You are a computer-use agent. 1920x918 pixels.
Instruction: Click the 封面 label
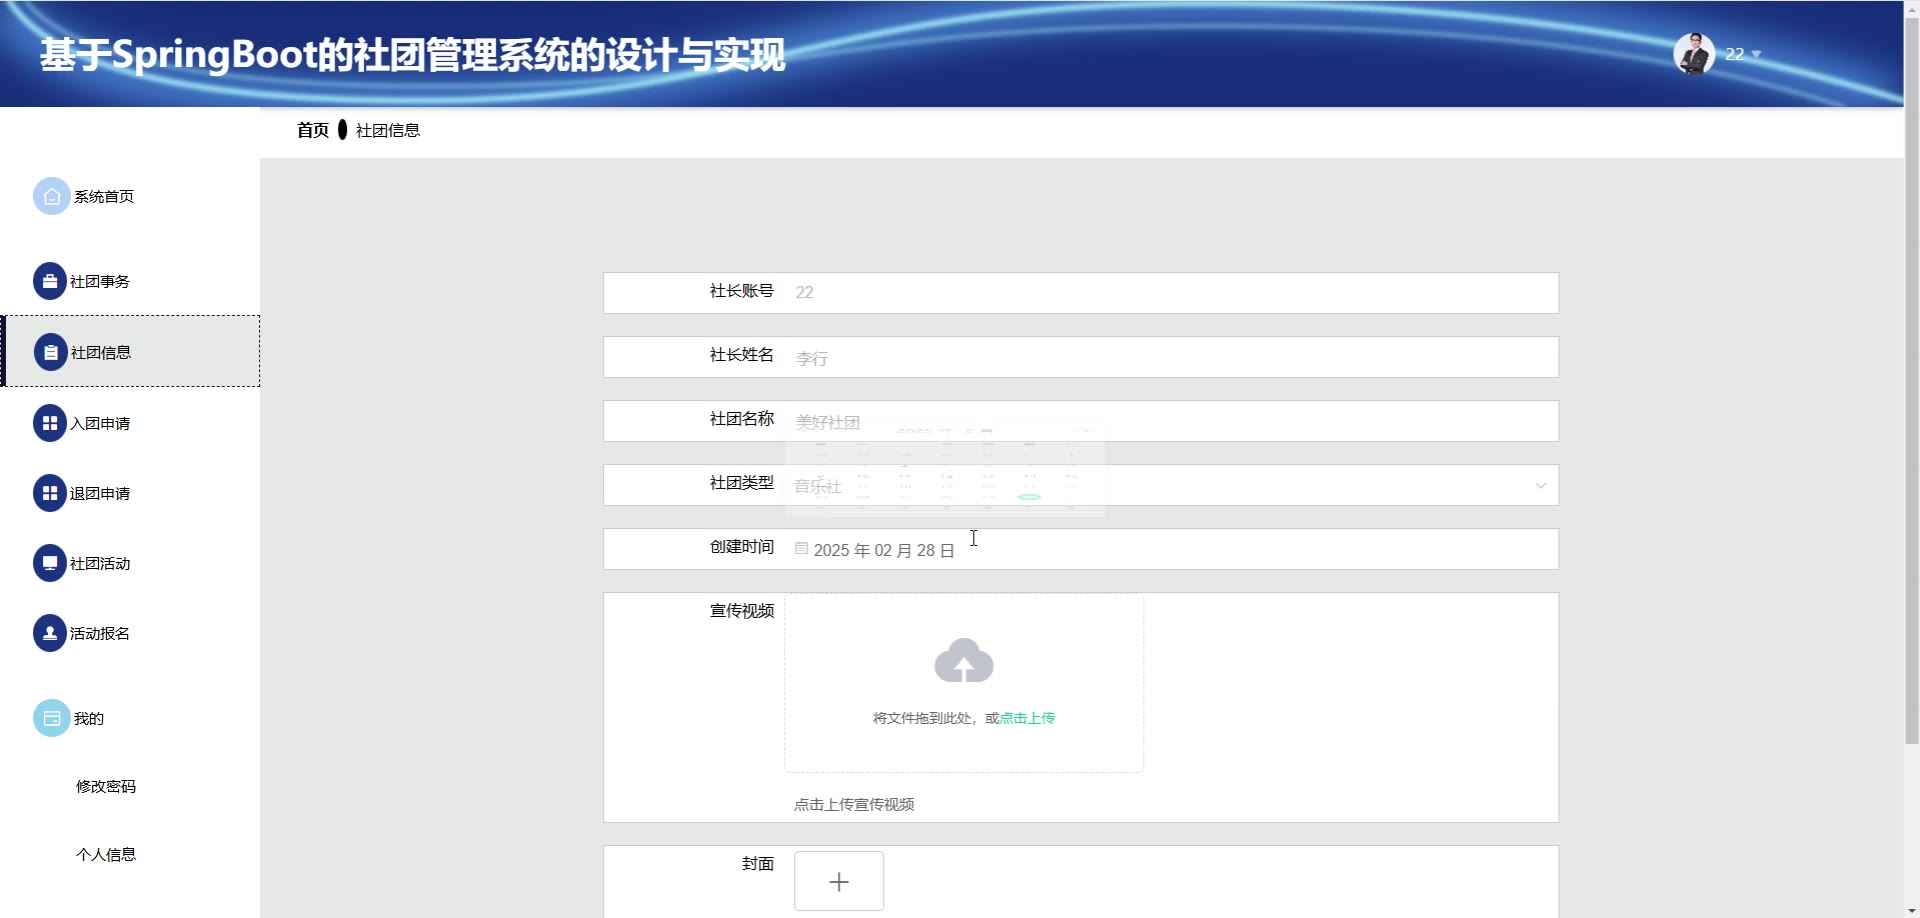point(758,864)
